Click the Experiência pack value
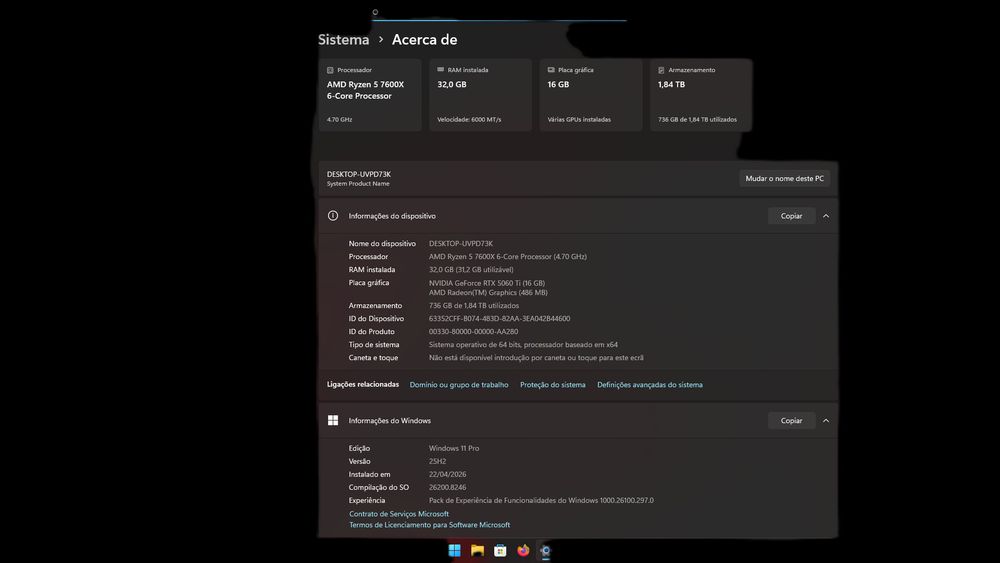This screenshot has height=563, width=1000. pyautogui.click(x=541, y=501)
